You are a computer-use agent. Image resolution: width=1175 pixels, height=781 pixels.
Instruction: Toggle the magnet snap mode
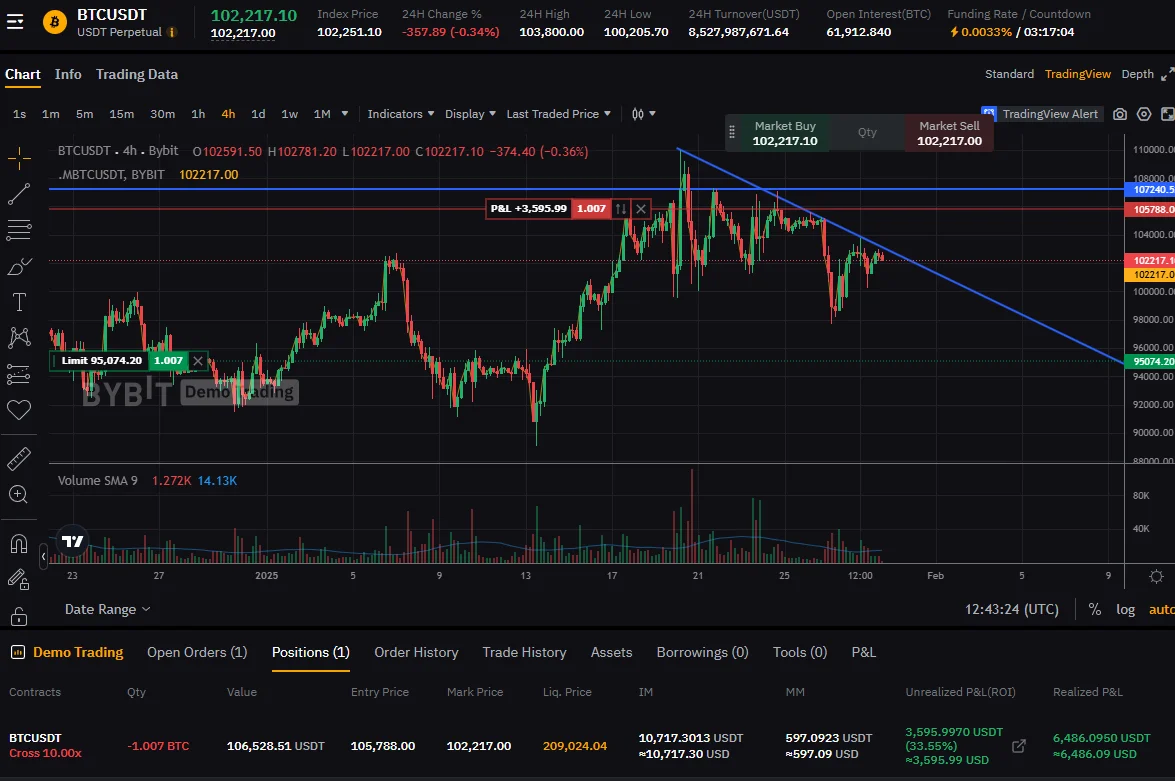point(19,543)
